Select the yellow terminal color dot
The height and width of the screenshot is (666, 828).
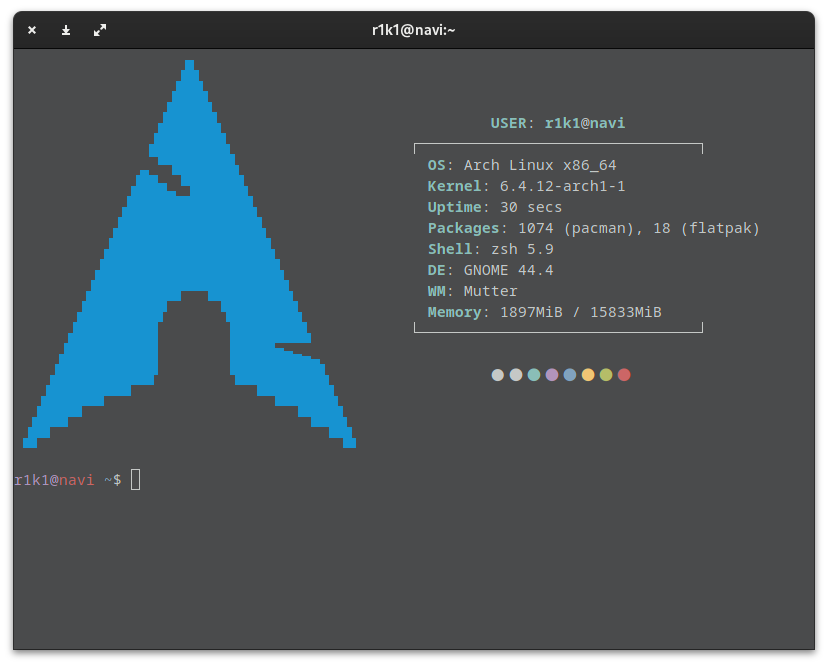588,374
